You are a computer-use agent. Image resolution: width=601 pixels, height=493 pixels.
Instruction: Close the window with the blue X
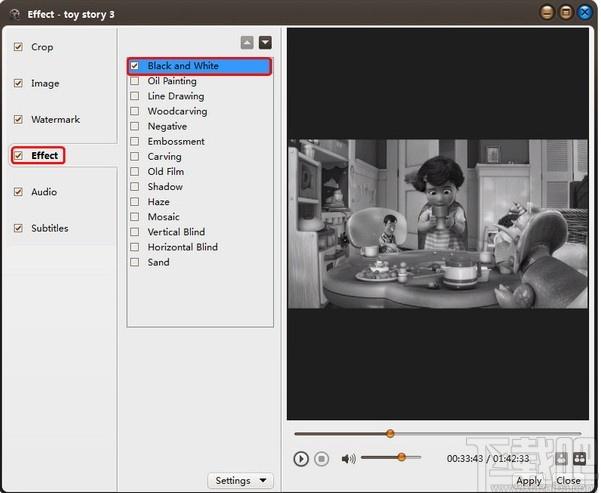(585, 13)
